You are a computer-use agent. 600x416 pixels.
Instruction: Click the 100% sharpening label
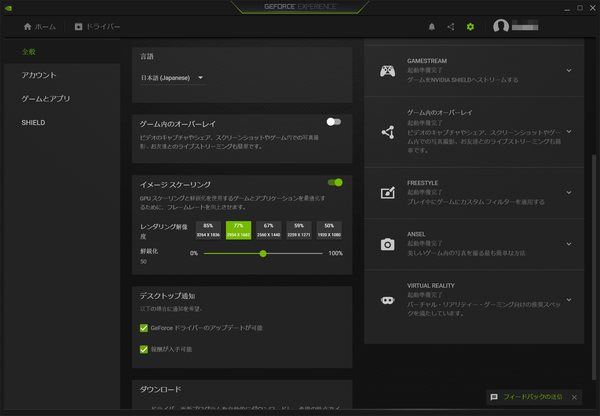(x=336, y=253)
